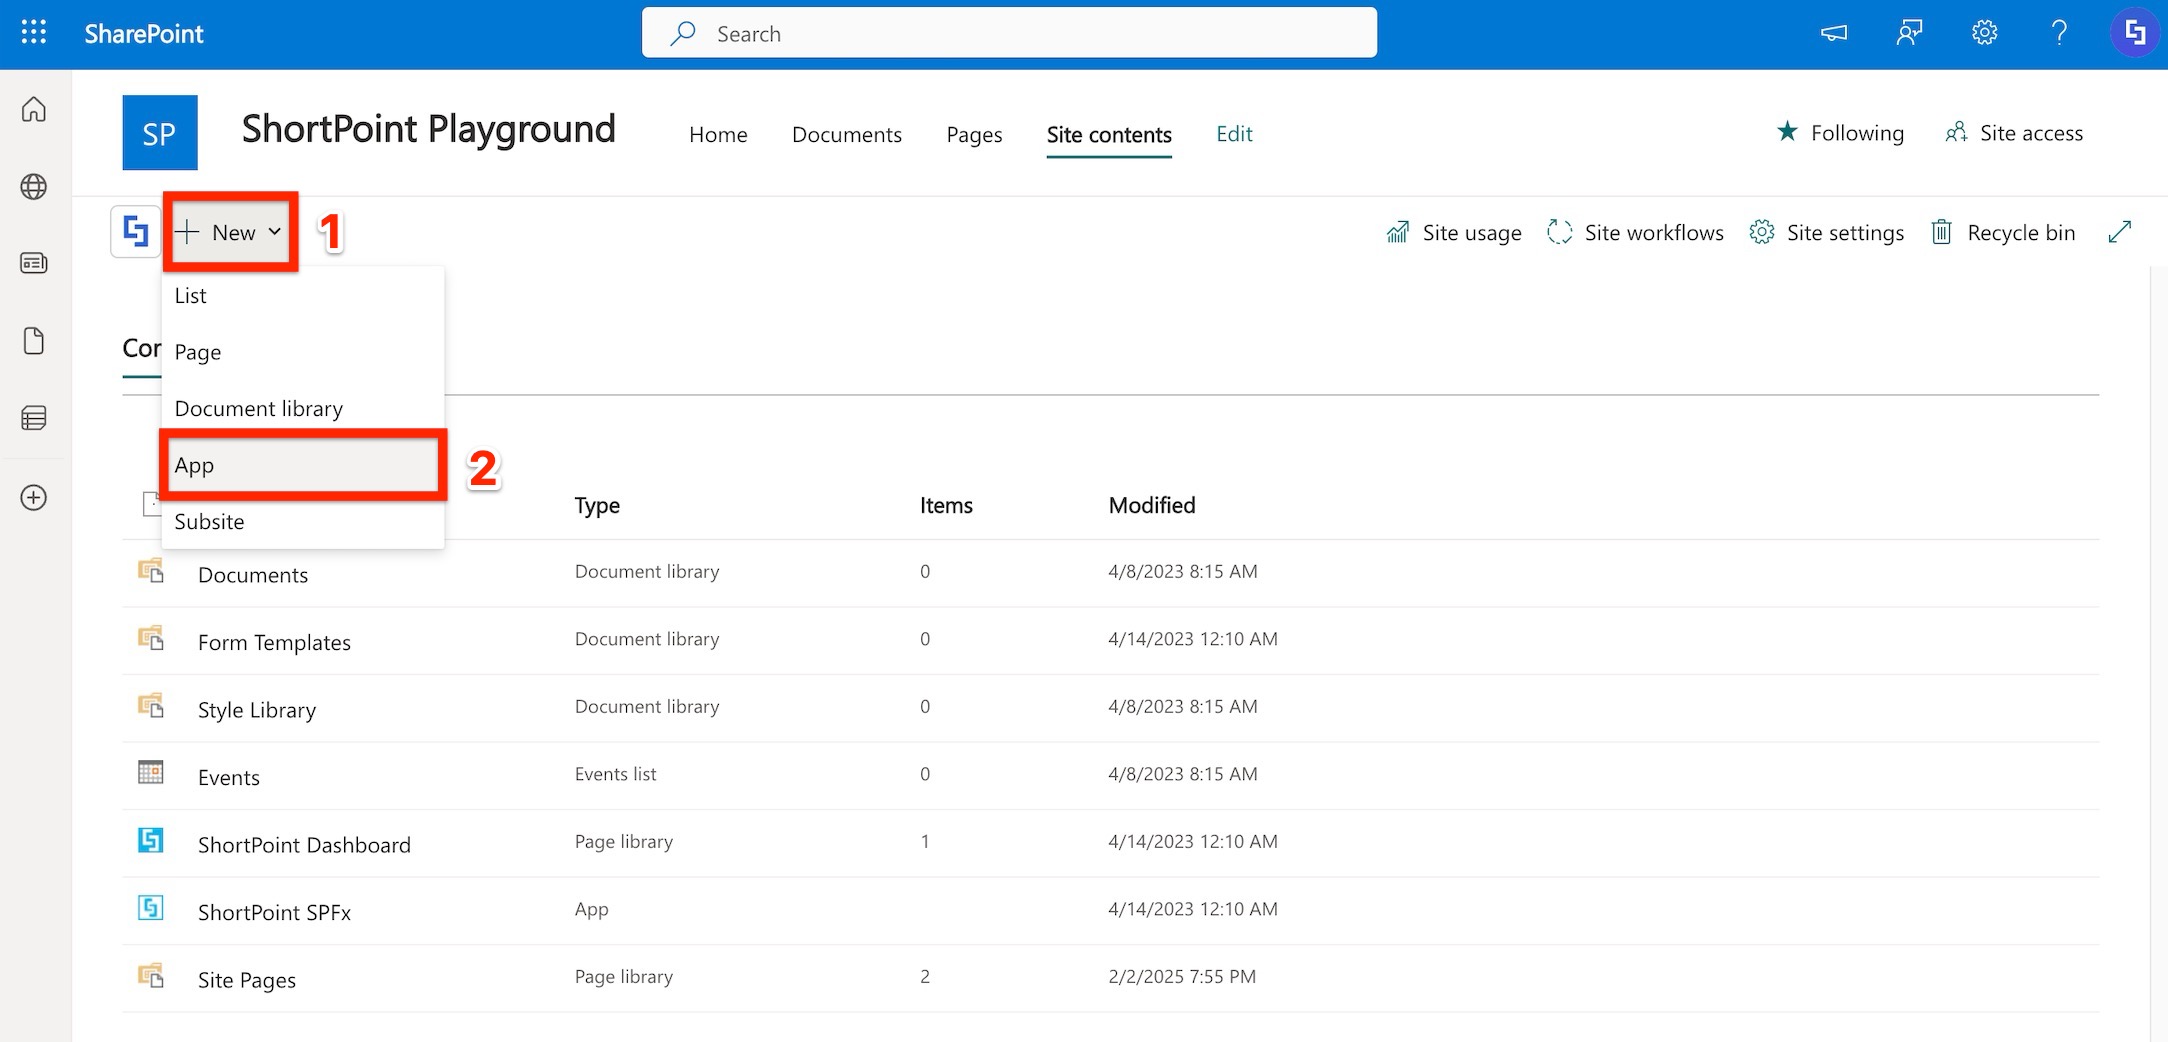Go to the Documents navigation tab
The width and height of the screenshot is (2168, 1042).
[847, 134]
